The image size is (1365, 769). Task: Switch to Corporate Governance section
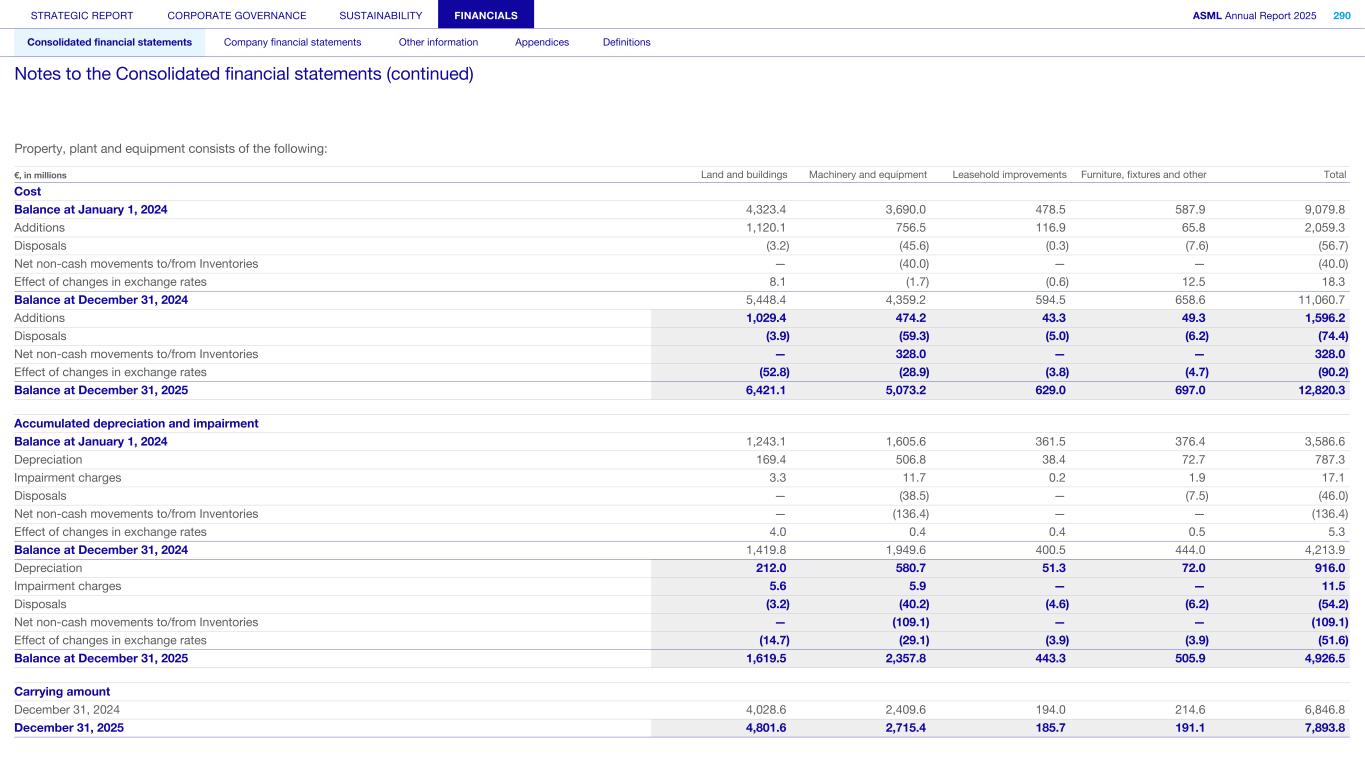(237, 16)
